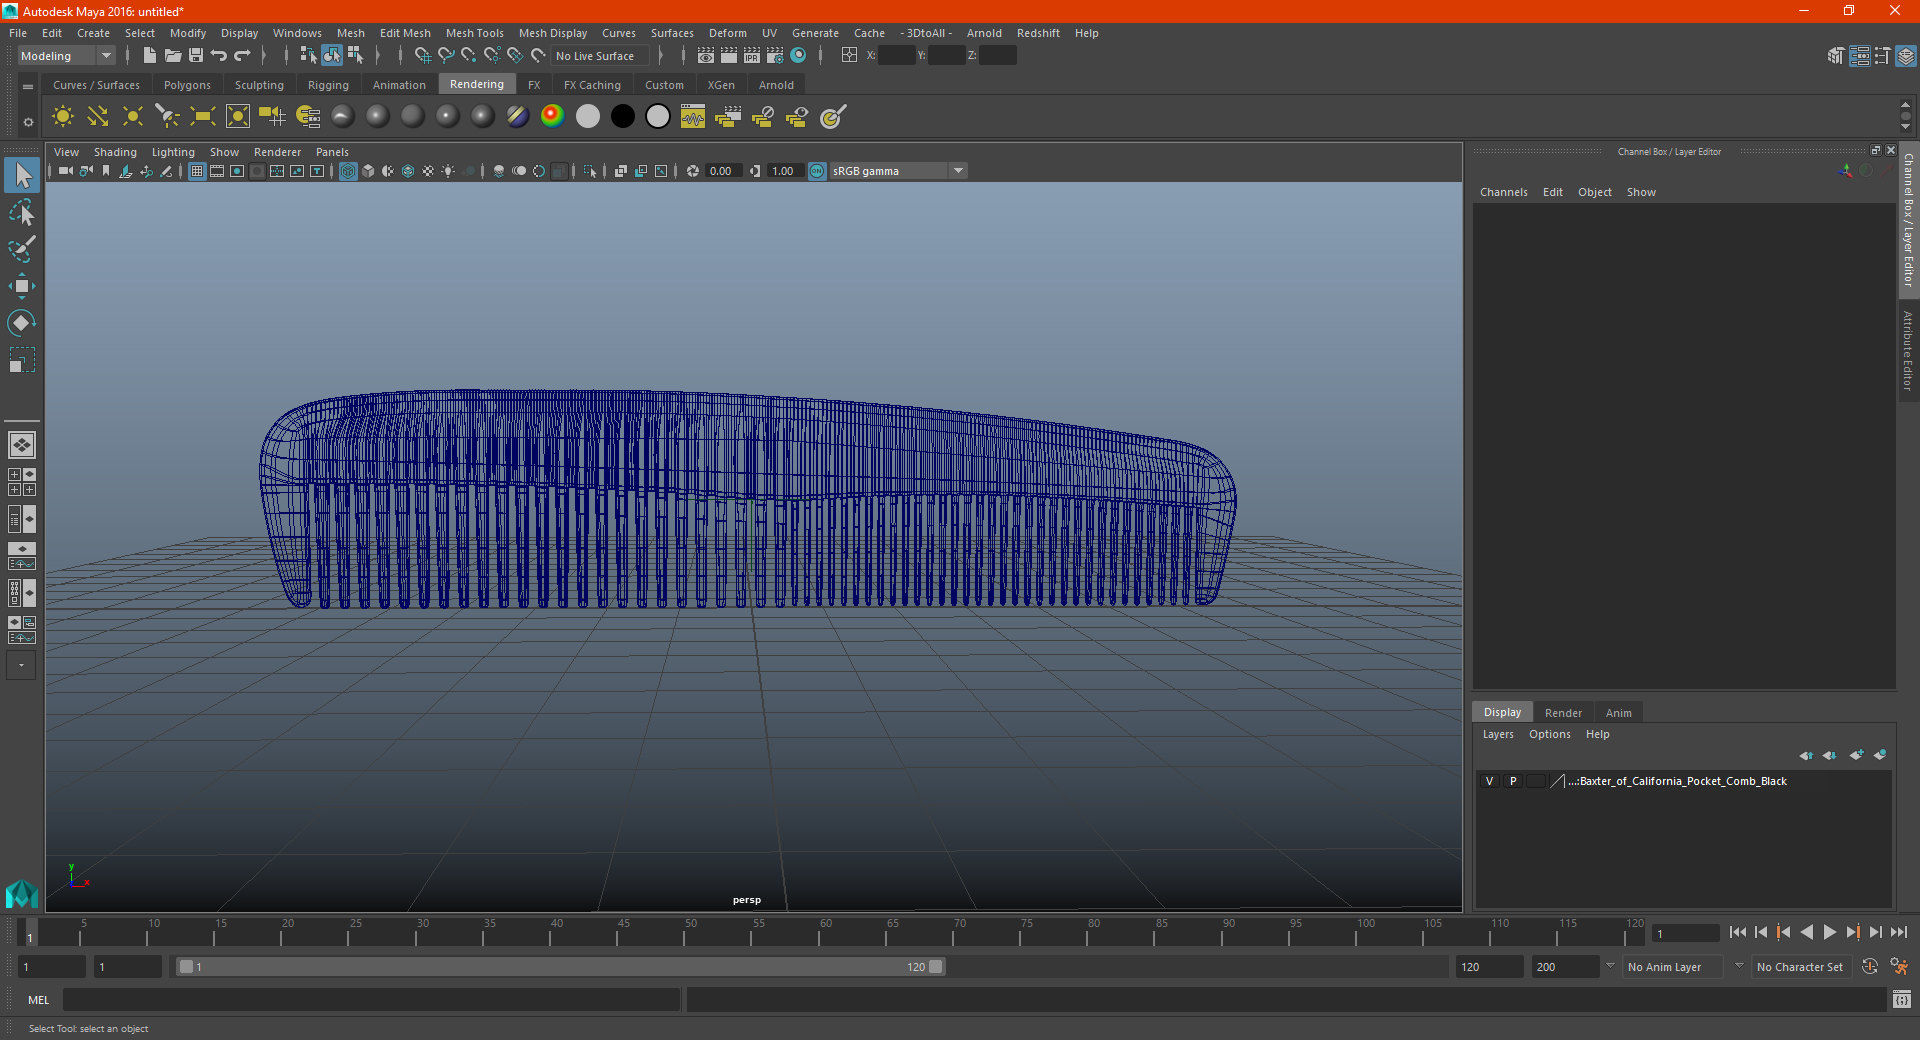
Task: Open the Modeling menu set dropdown
Action: (66, 56)
